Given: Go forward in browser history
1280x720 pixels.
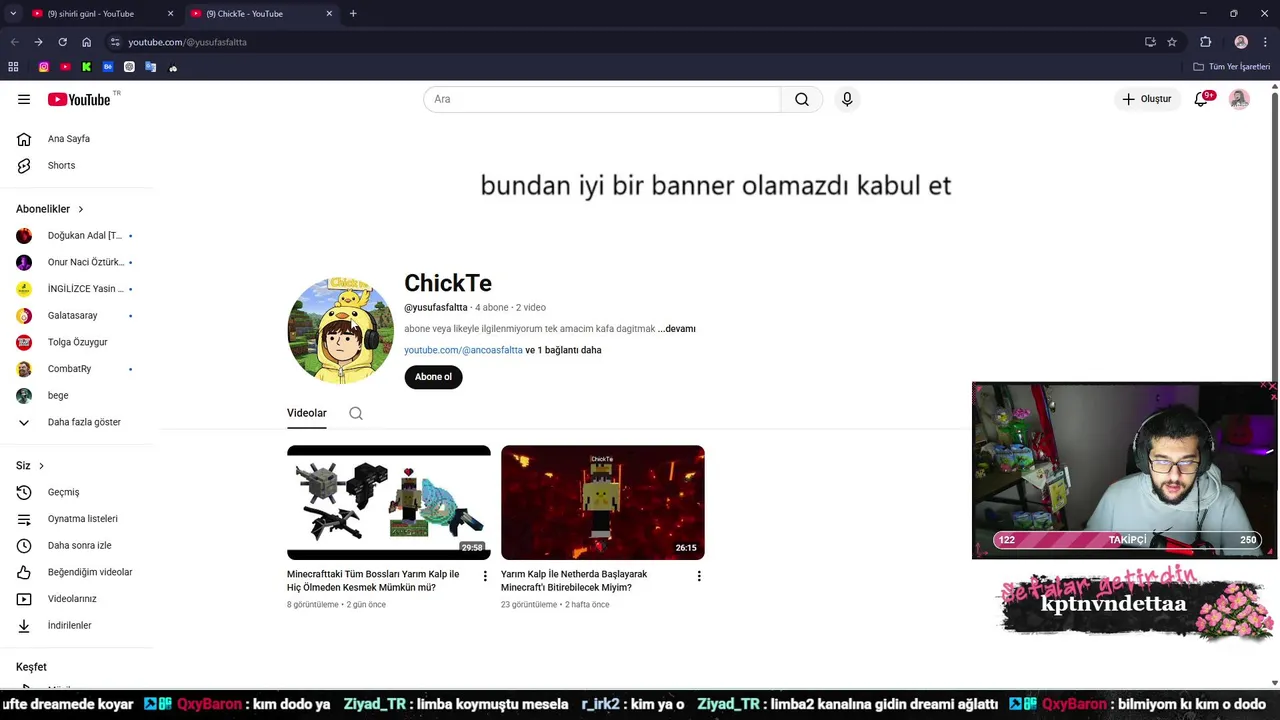Looking at the screenshot, I should pyautogui.click(x=38, y=42).
